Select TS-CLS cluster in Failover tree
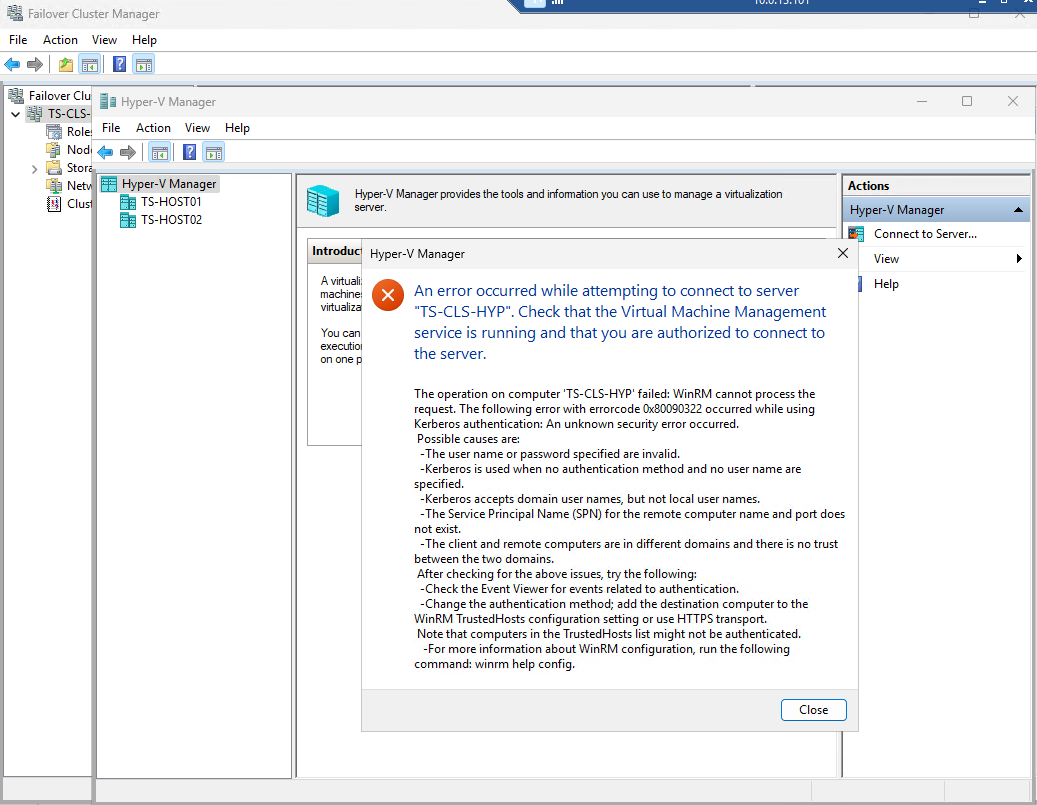Image resolution: width=1037 pixels, height=805 pixels. click(68, 114)
